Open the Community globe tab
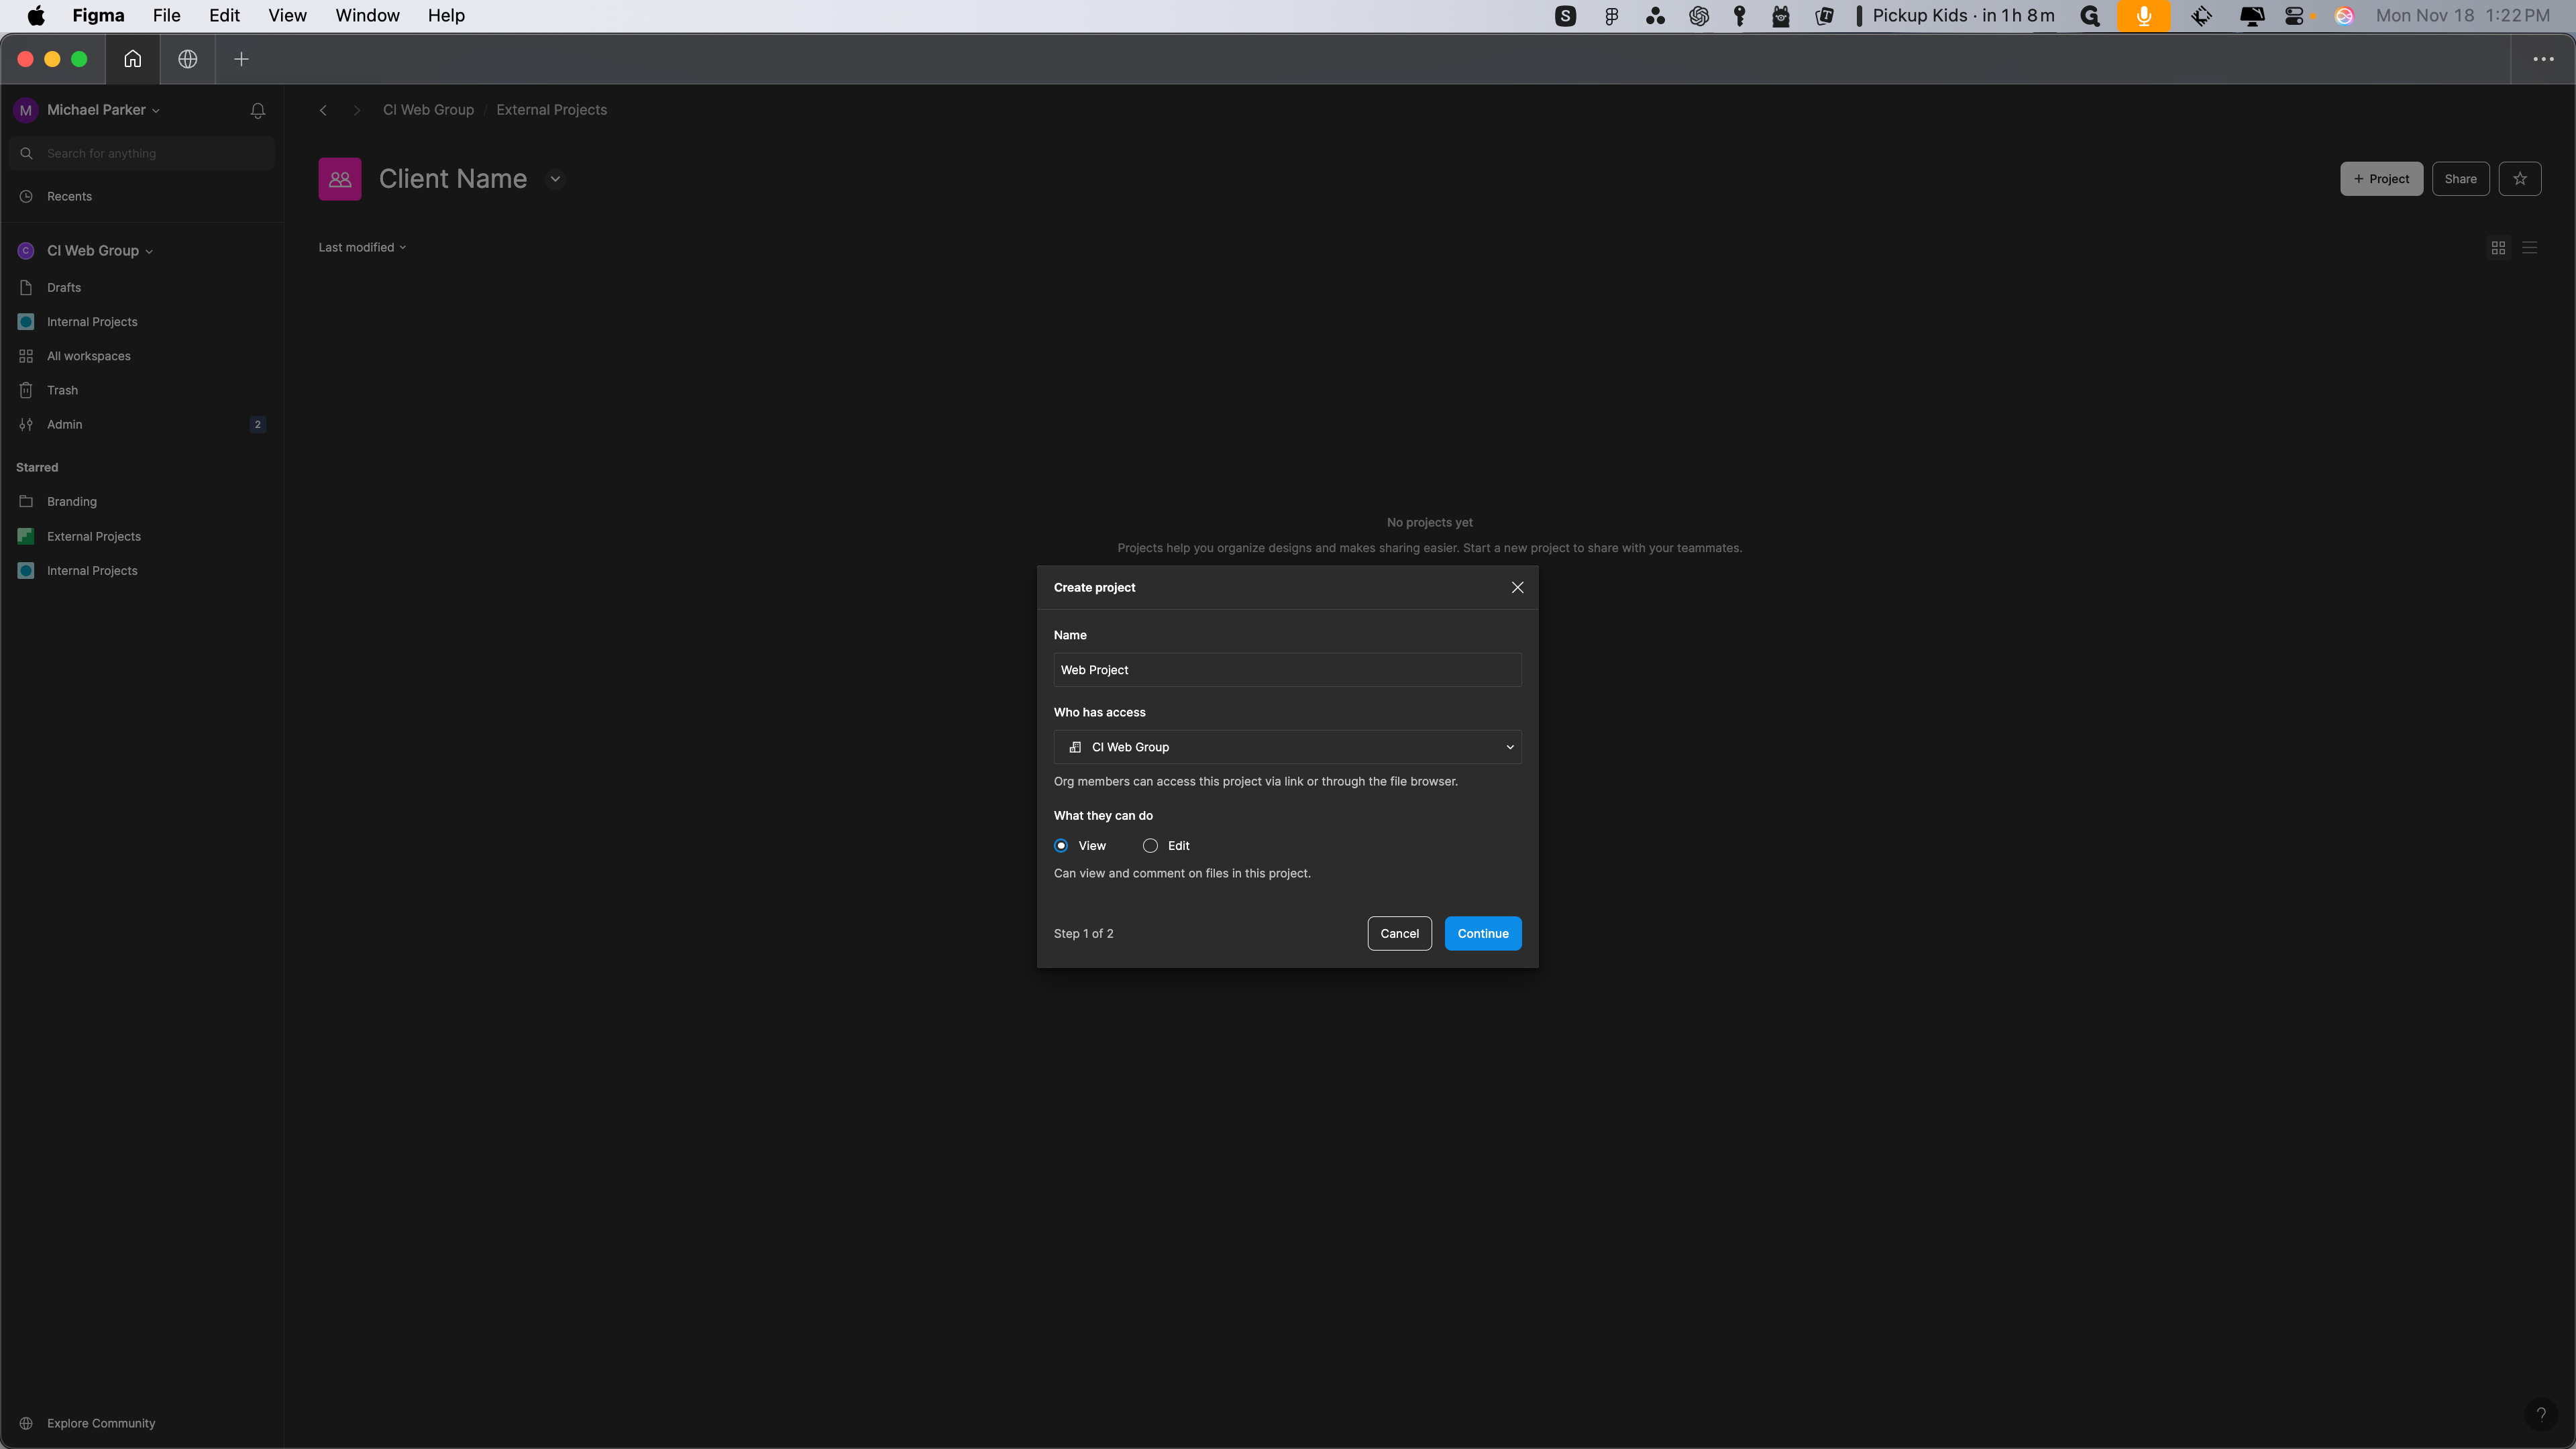This screenshot has height=1449, width=2576. click(x=187, y=59)
